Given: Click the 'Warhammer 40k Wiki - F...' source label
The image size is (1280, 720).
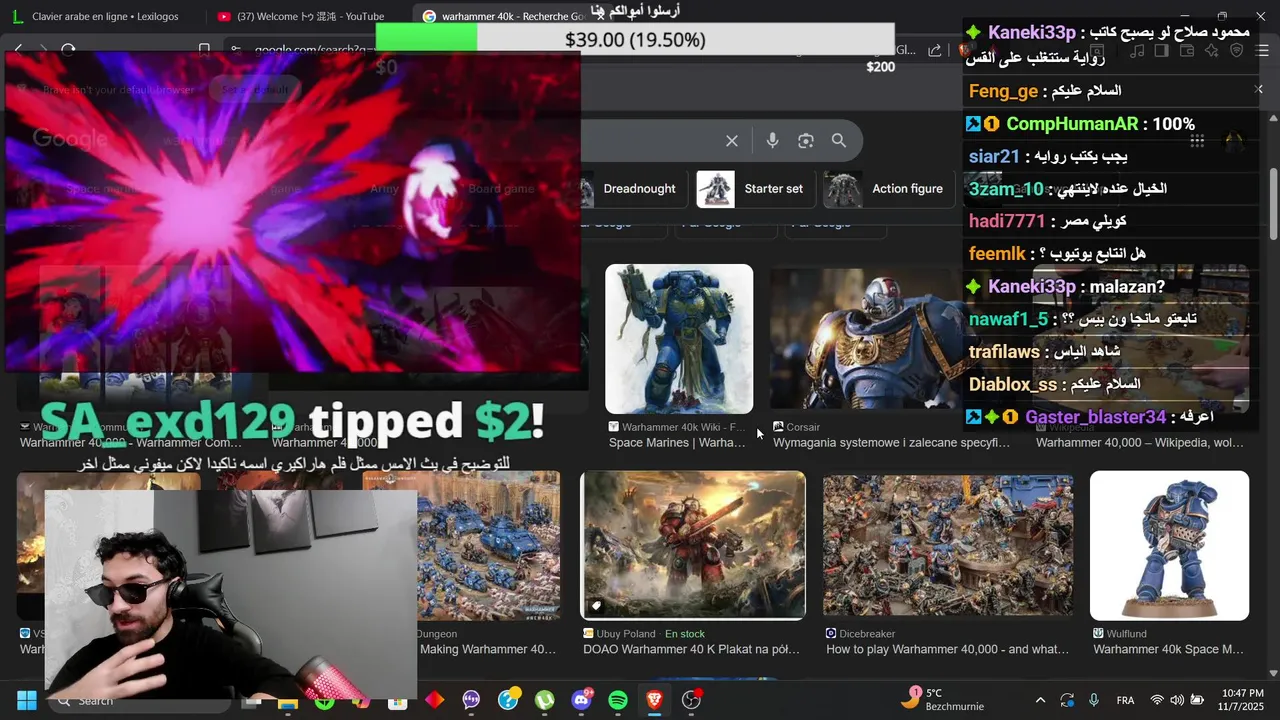Looking at the screenshot, I should pyautogui.click(x=683, y=427).
